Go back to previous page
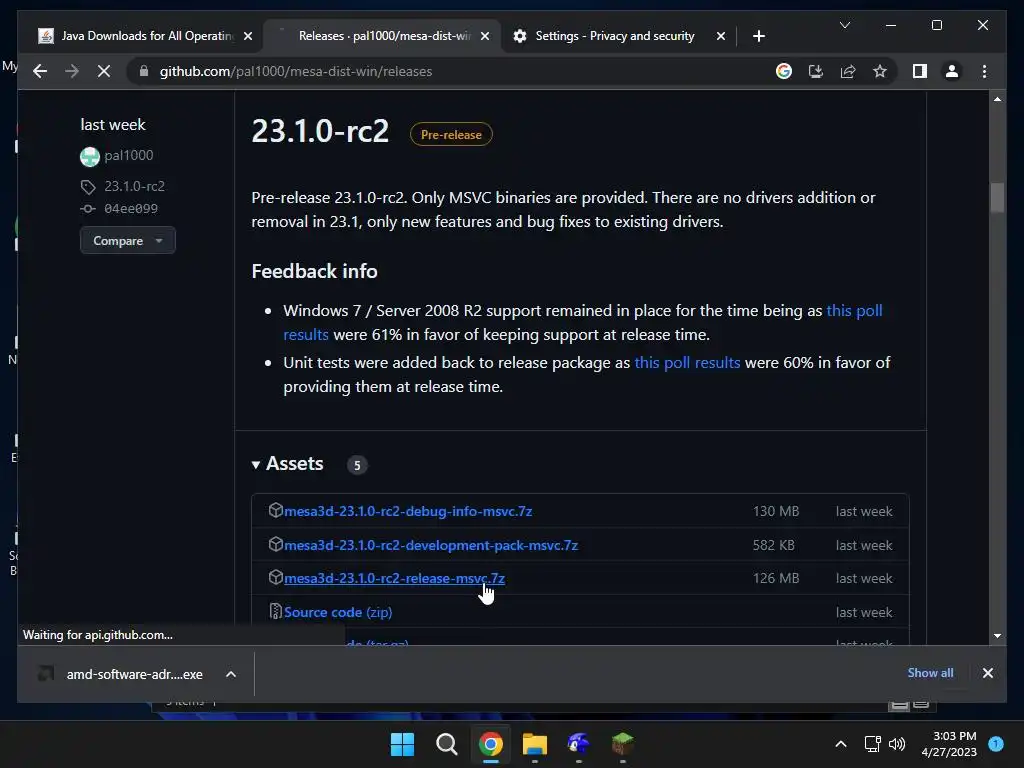 [40, 71]
